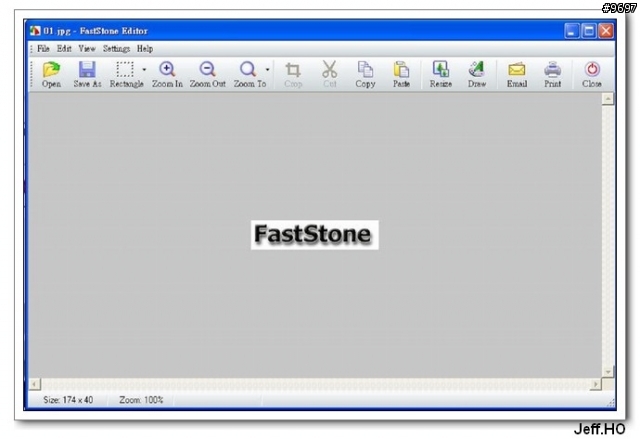Click the Print icon
Viewport: 640px width, 439px height.
pyautogui.click(x=552, y=74)
